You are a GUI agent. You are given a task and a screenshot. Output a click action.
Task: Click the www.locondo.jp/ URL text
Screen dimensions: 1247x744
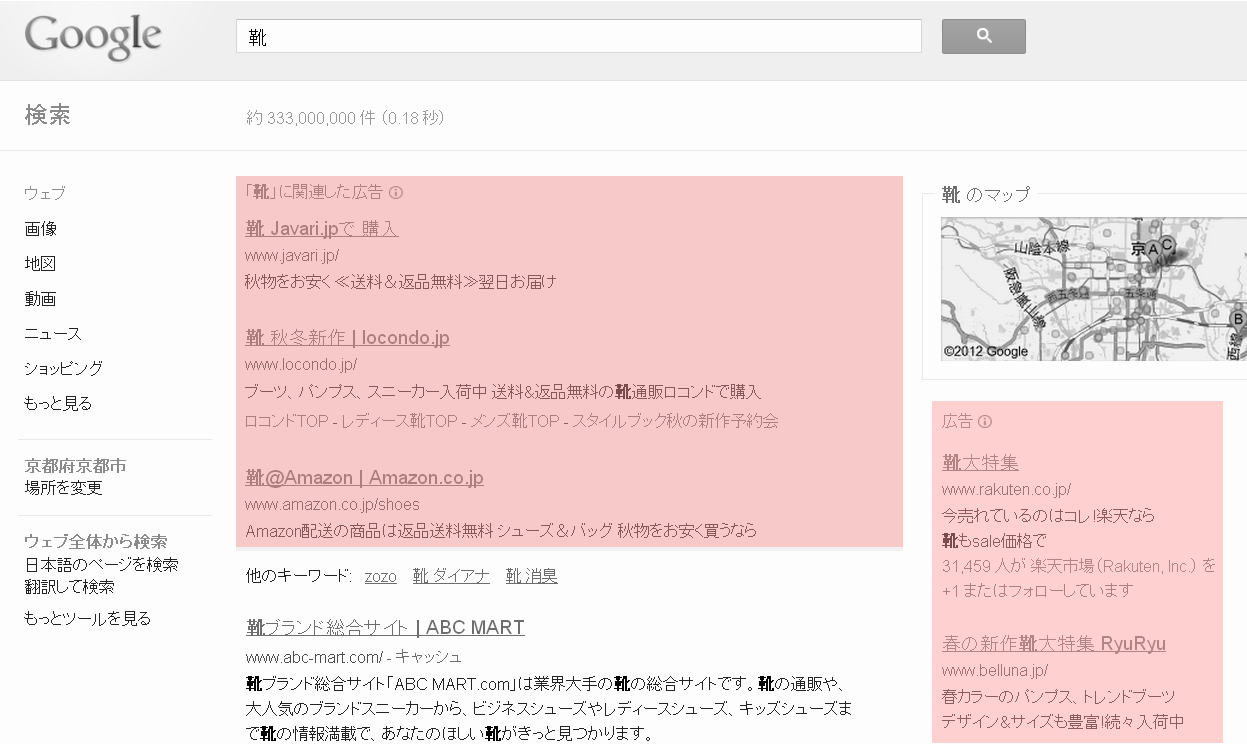tap(301, 364)
